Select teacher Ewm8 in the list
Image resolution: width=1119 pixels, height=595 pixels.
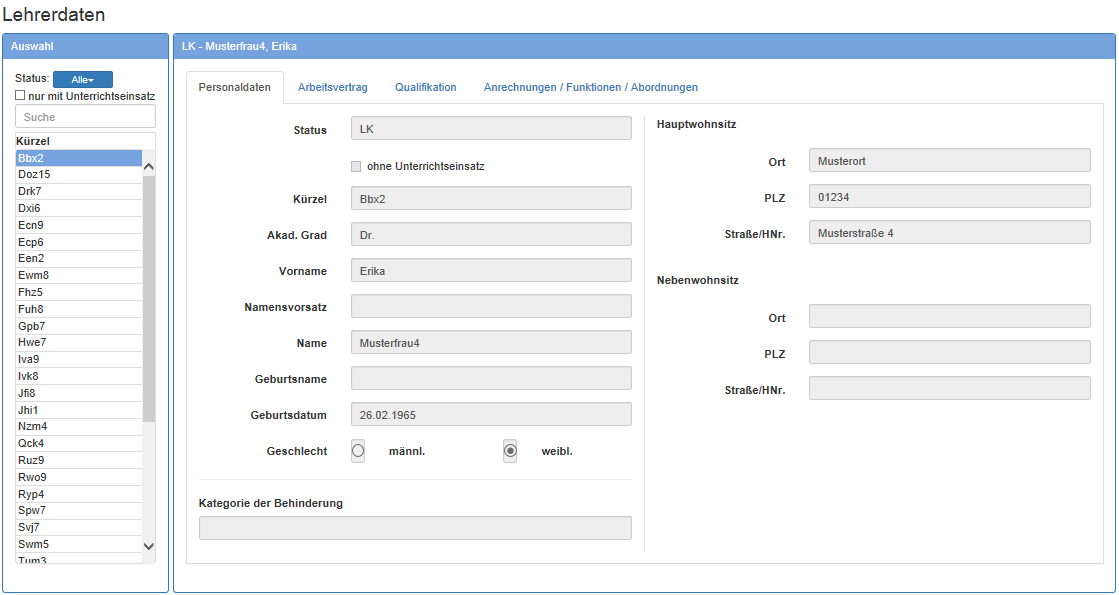[33, 275]
